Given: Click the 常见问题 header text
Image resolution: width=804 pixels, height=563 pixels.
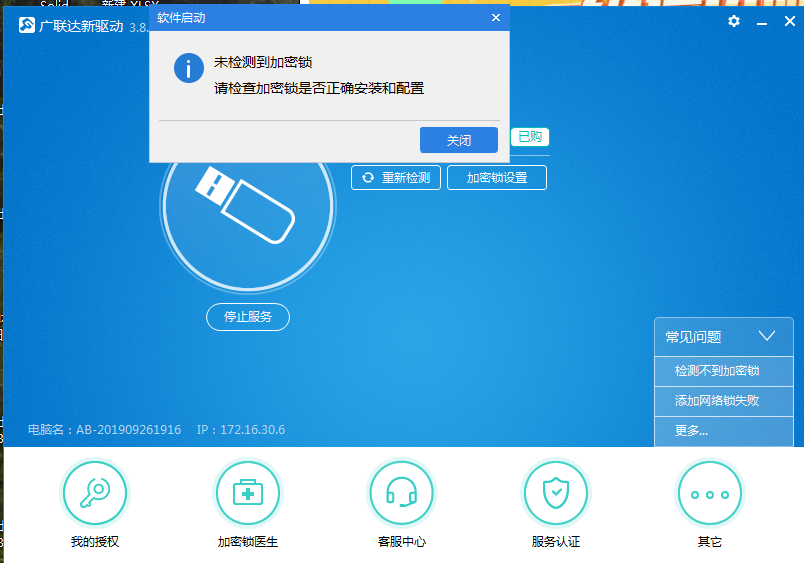Looking at the screenshot, I should [x=693, y=337].
